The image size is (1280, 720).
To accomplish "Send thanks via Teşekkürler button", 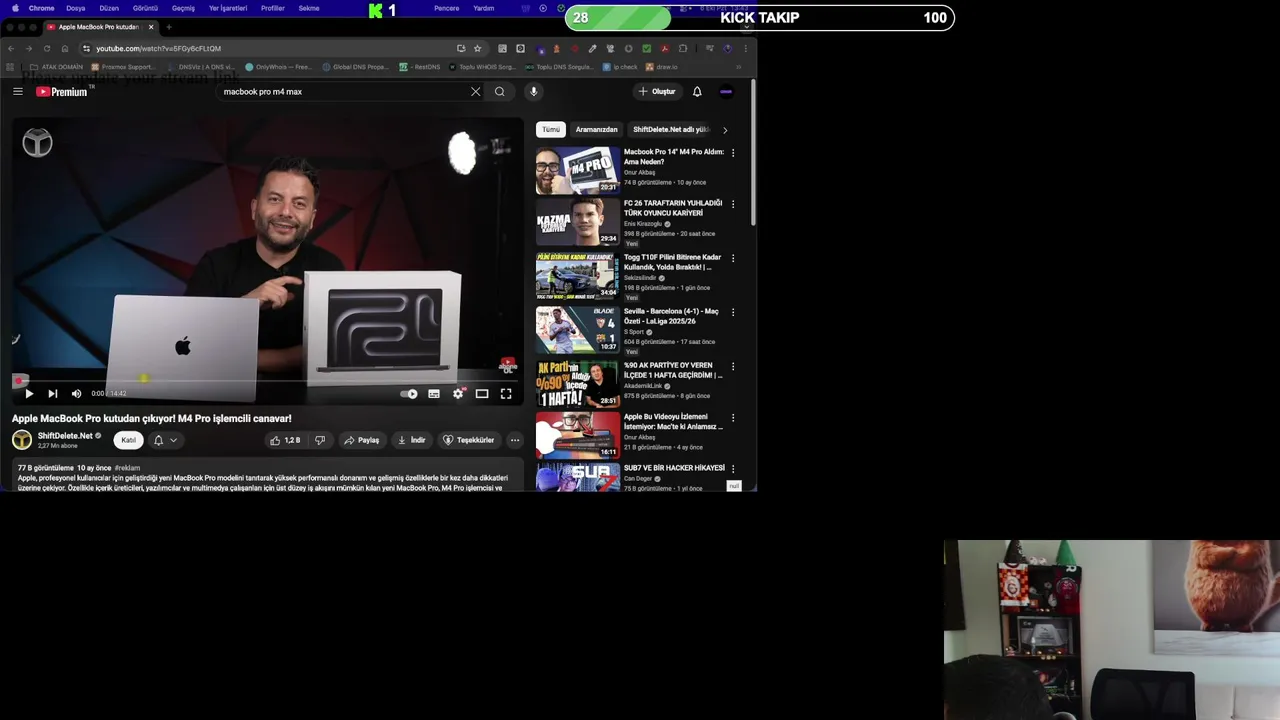I will coord(469,440).
